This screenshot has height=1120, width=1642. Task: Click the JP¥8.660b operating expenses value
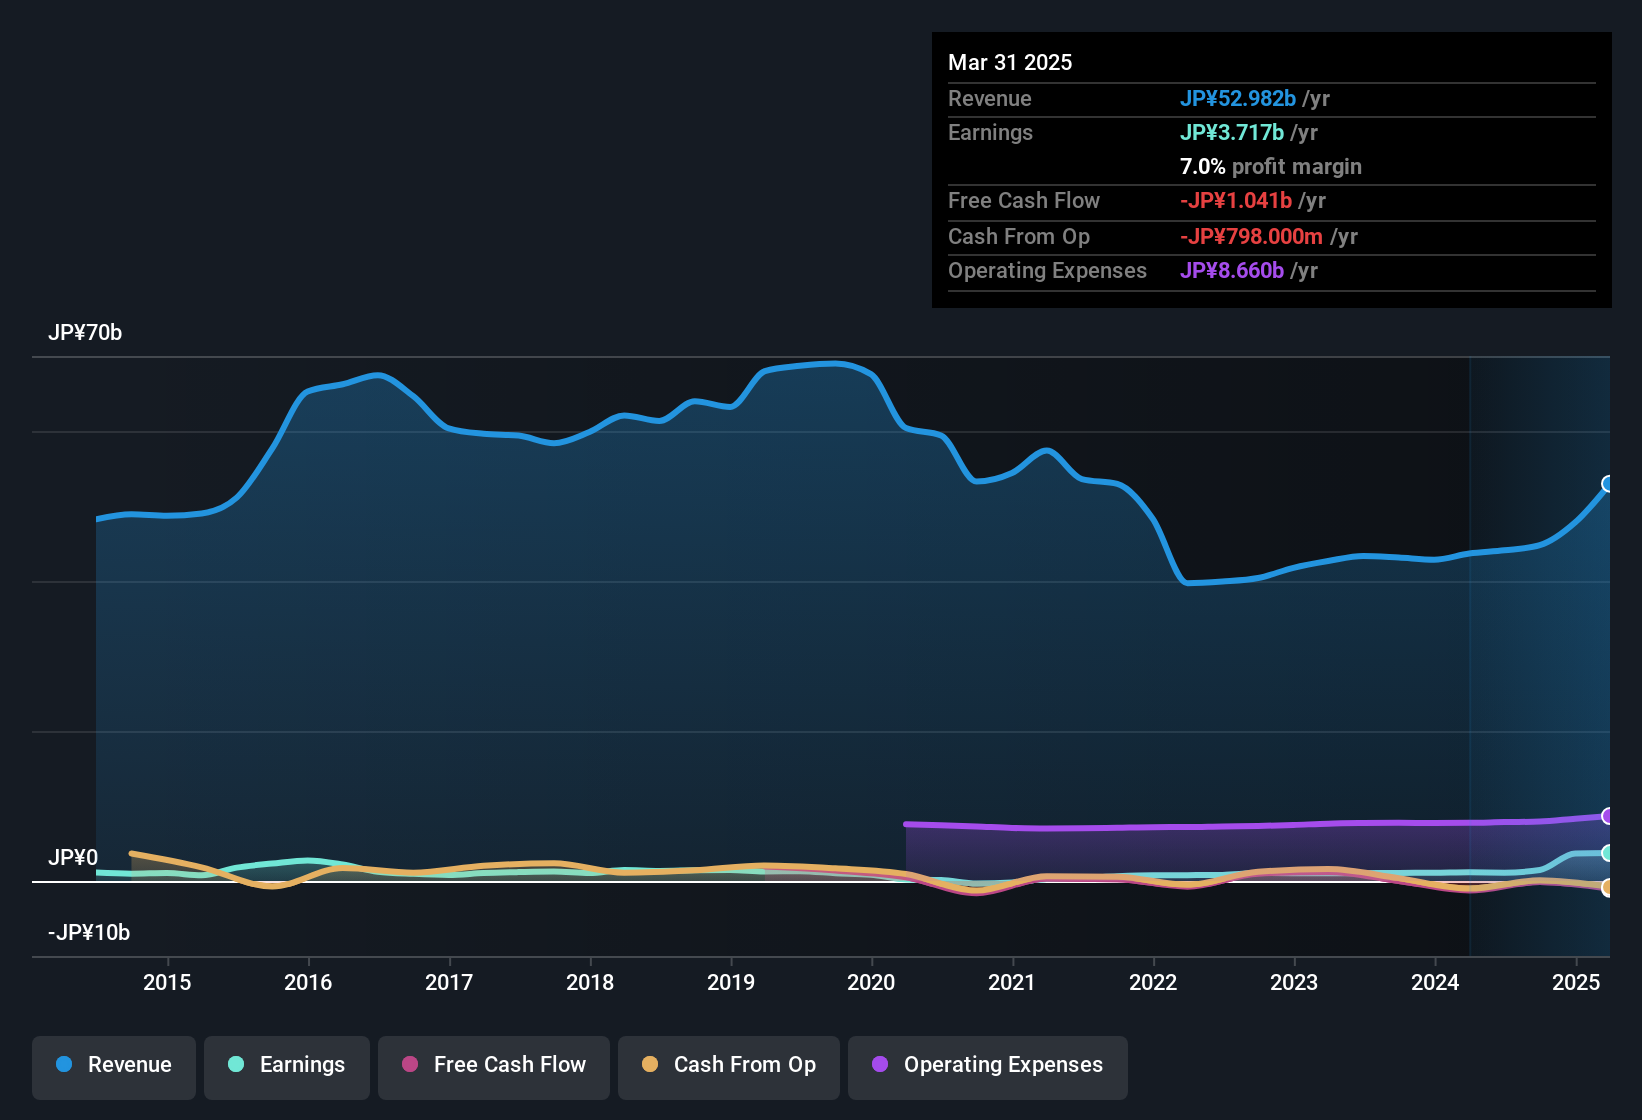(1232, 270)
